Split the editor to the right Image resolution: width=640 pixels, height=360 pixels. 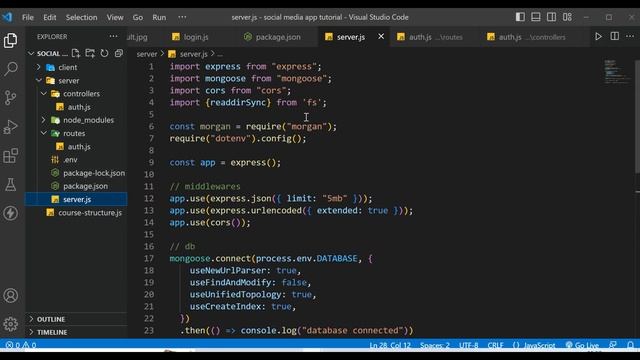pos(614,36)
